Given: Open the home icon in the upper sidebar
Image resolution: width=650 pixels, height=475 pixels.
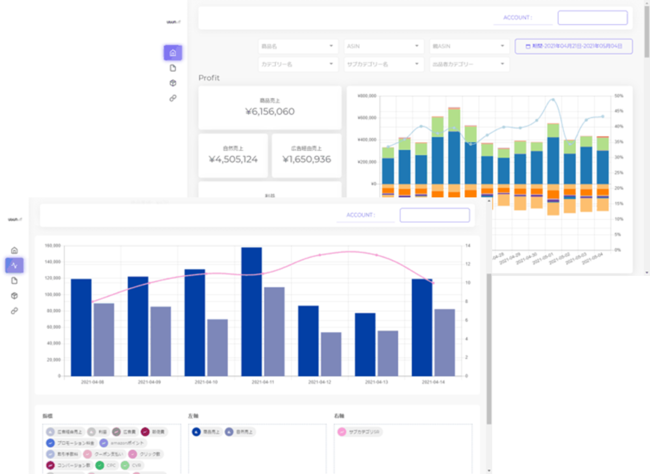Looking at the screenshot, I should click(173, 53).
